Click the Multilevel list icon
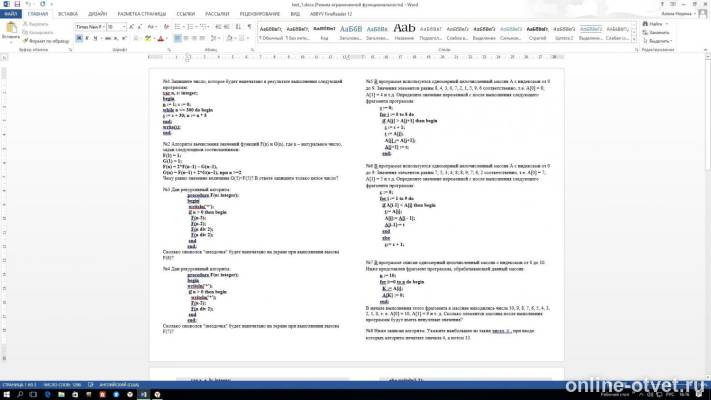 203,27
